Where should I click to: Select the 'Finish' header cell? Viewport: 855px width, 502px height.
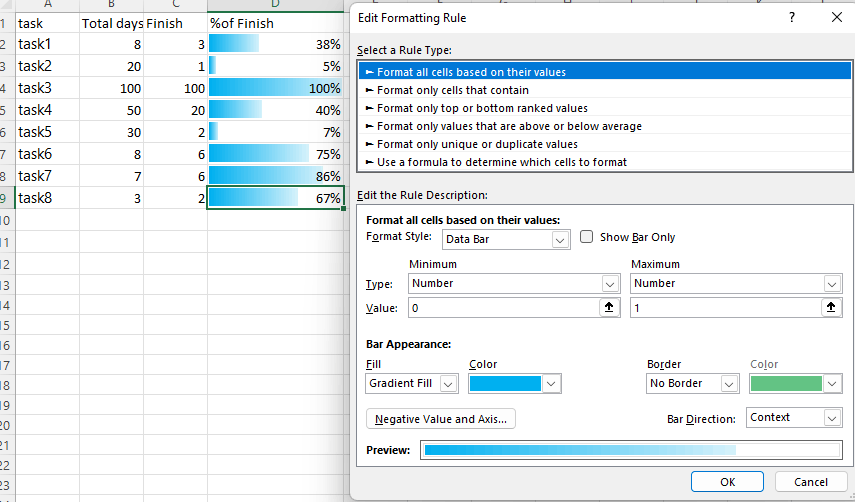175,23
